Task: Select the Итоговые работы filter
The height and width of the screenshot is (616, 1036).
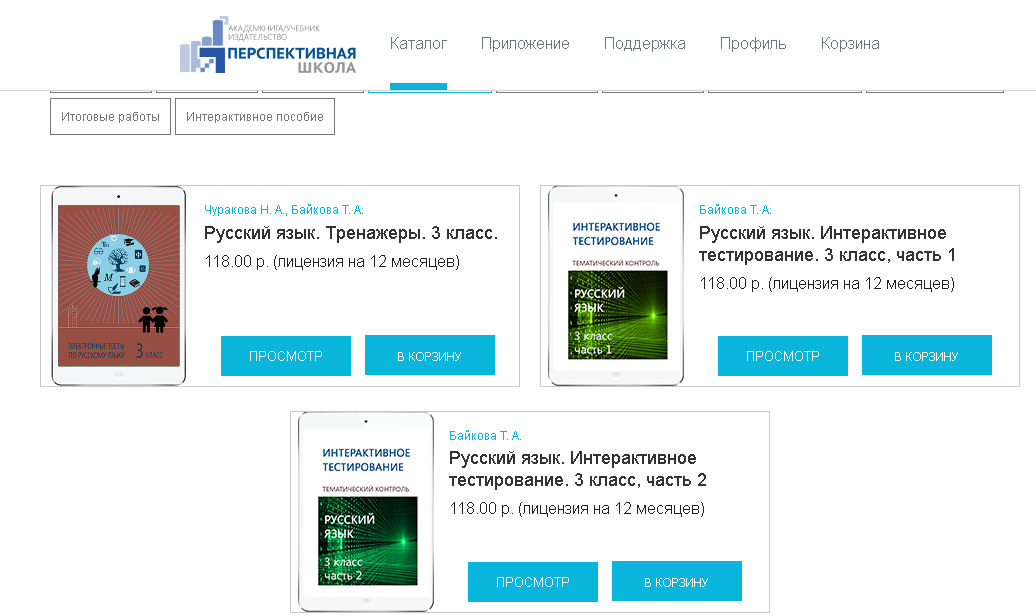Action: click(x=110, y=117)
